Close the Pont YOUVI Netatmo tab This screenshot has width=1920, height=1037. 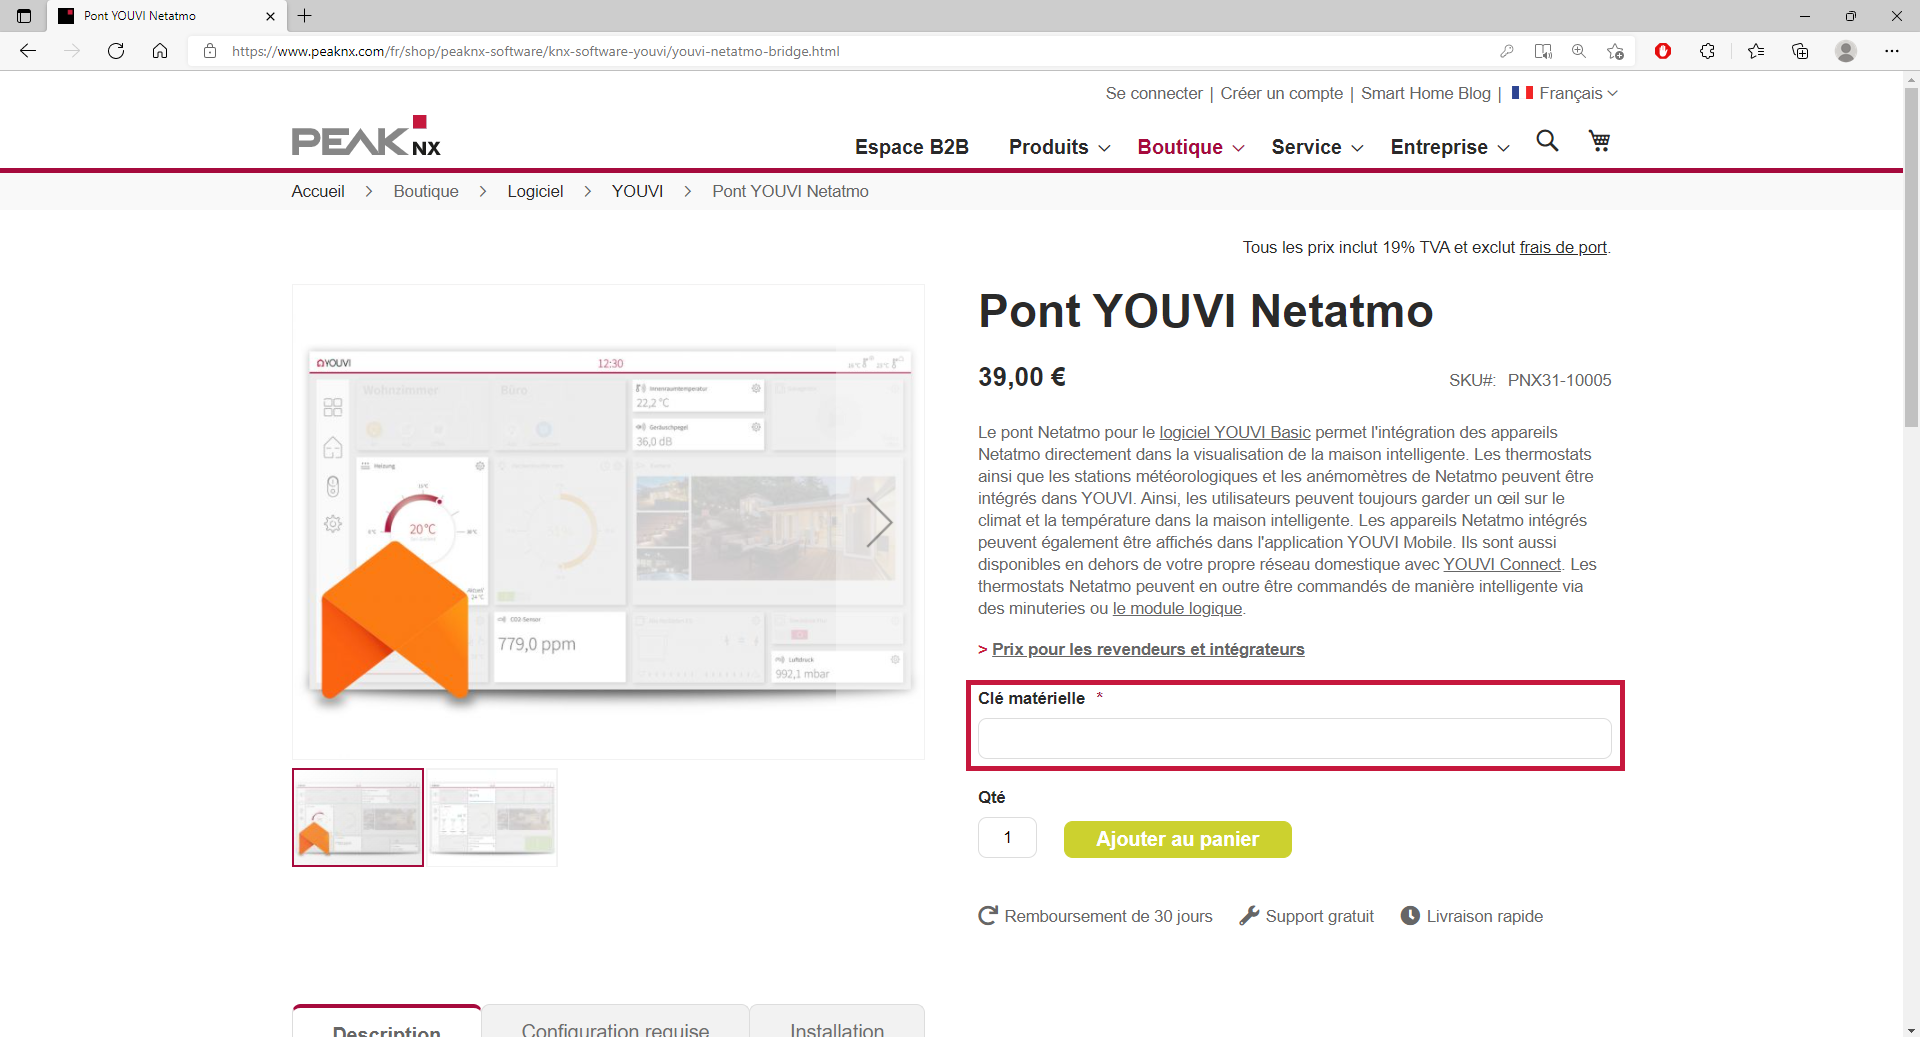270,16
